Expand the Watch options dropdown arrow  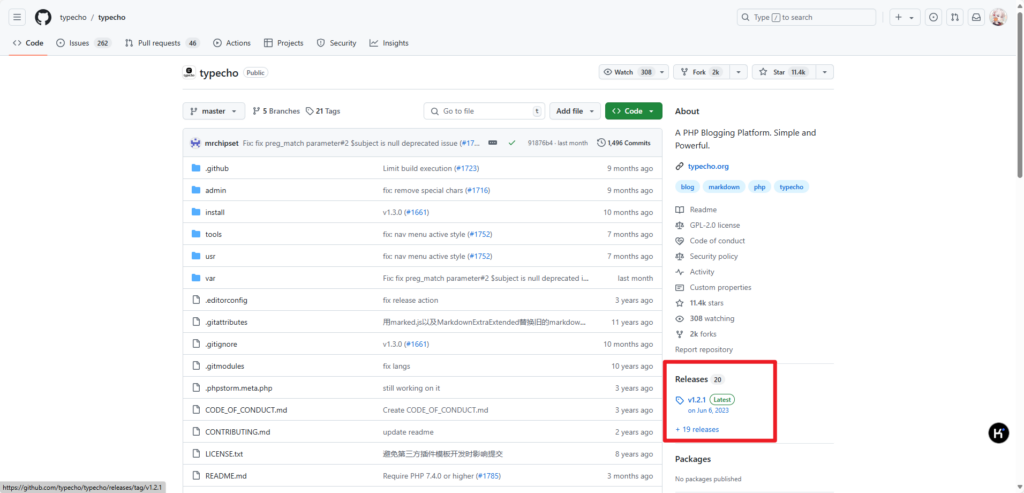pos(663,72)
